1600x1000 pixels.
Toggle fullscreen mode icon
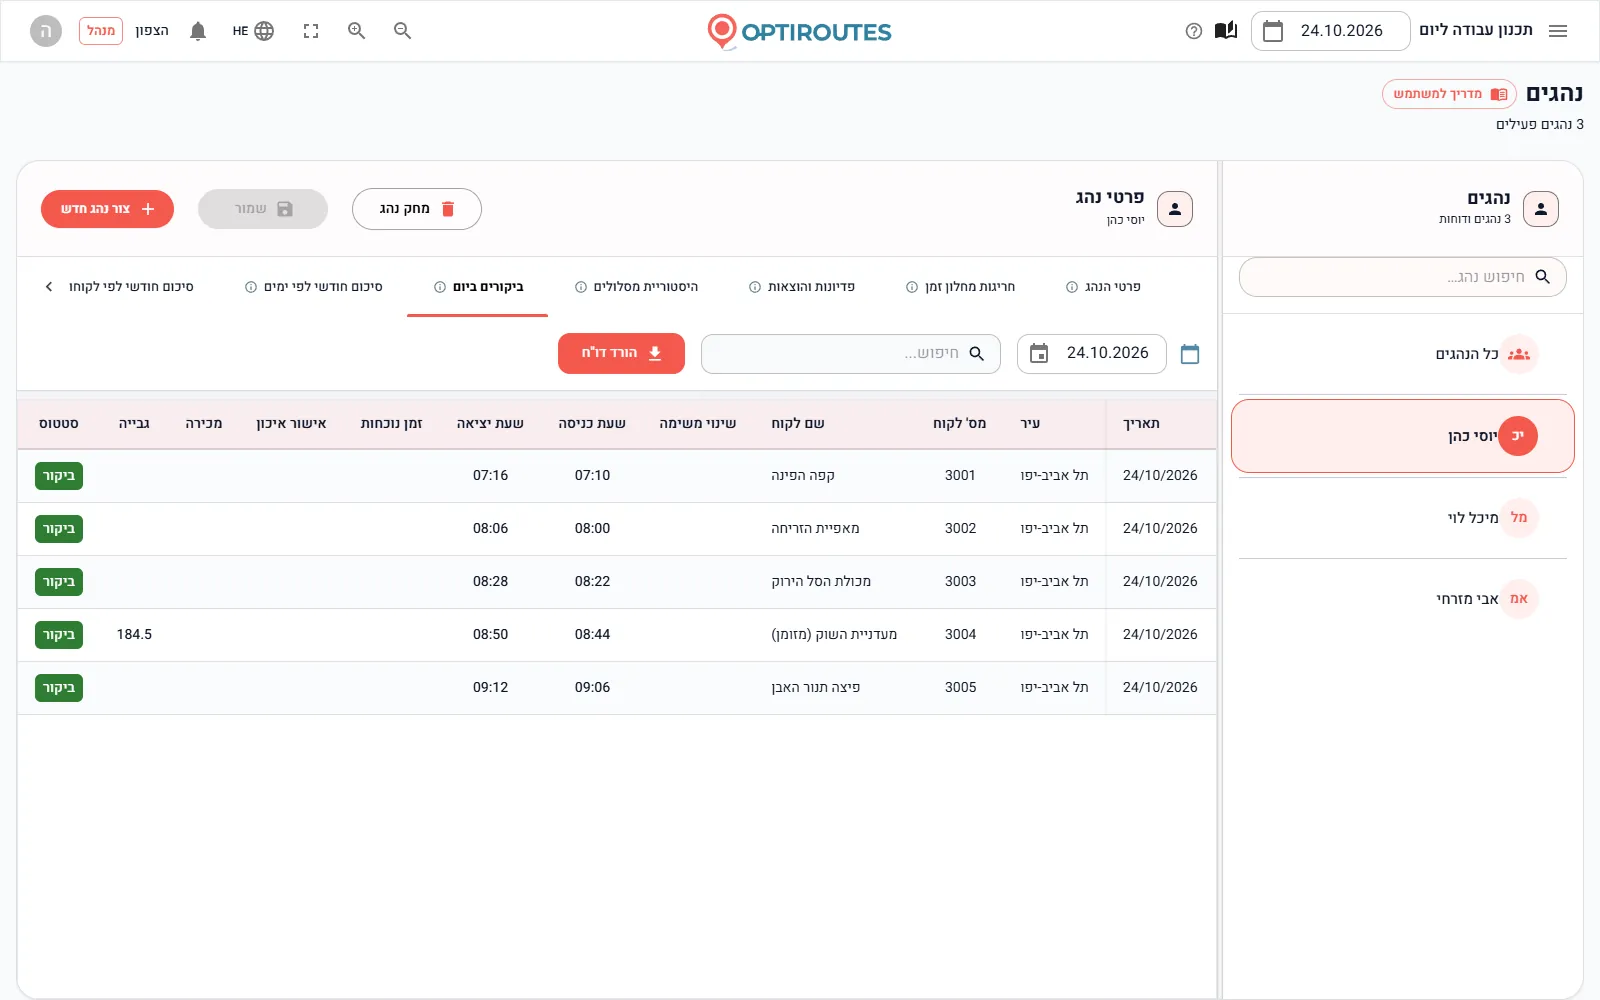tap(311, 31)
